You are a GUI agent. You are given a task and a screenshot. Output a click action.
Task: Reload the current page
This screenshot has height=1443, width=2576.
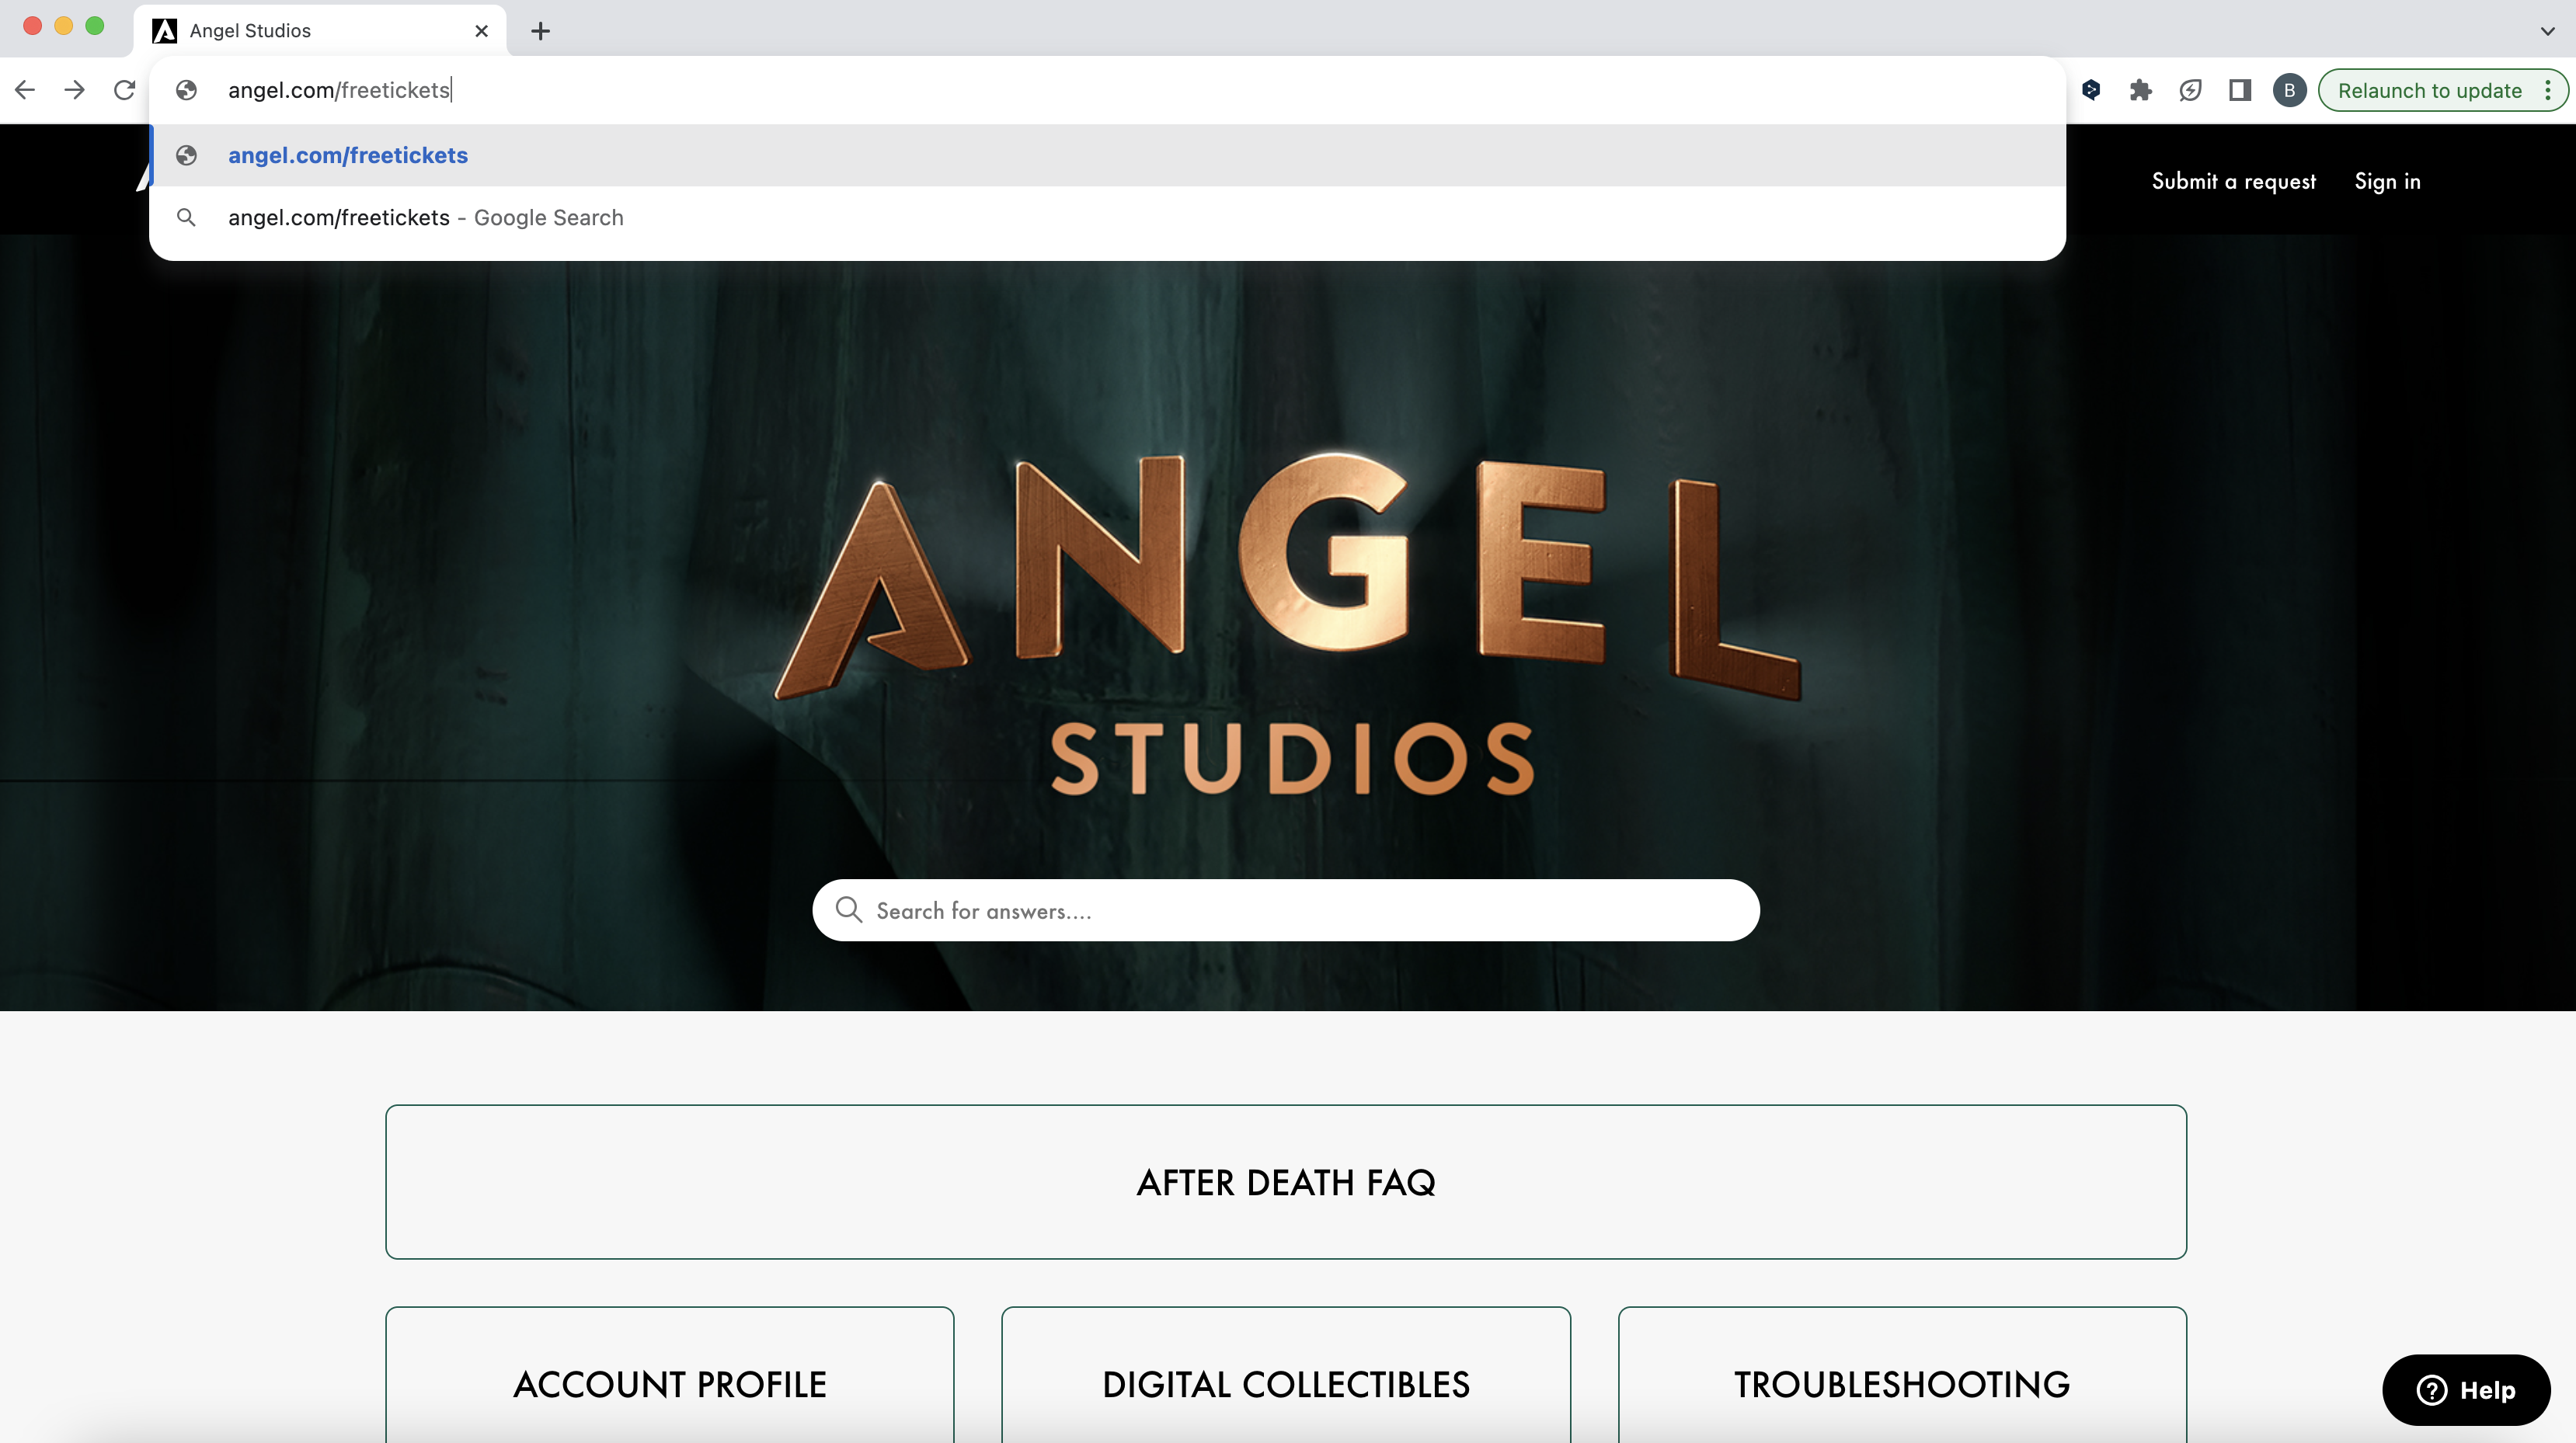click(x=124, y=90)
